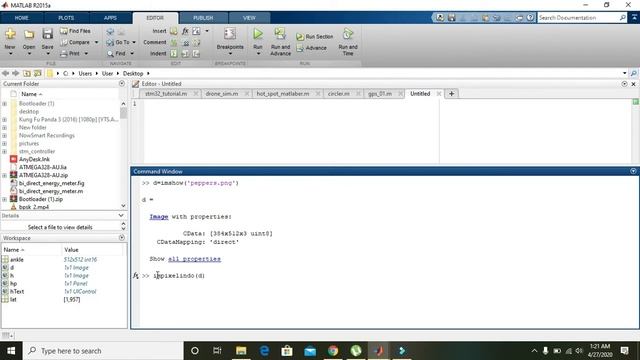Open Current Folder panel actions menu

tap(122, 83)
